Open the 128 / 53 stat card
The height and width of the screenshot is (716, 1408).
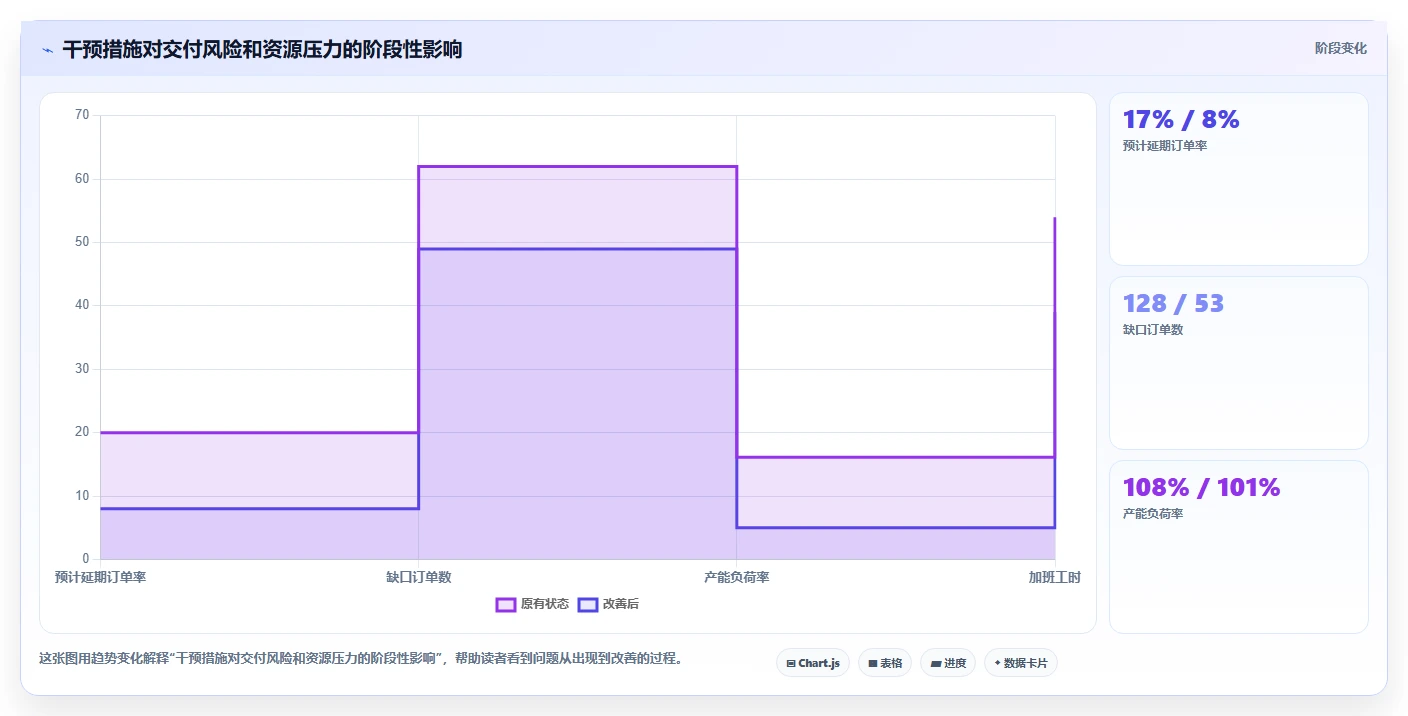(x=1239, y=363)
